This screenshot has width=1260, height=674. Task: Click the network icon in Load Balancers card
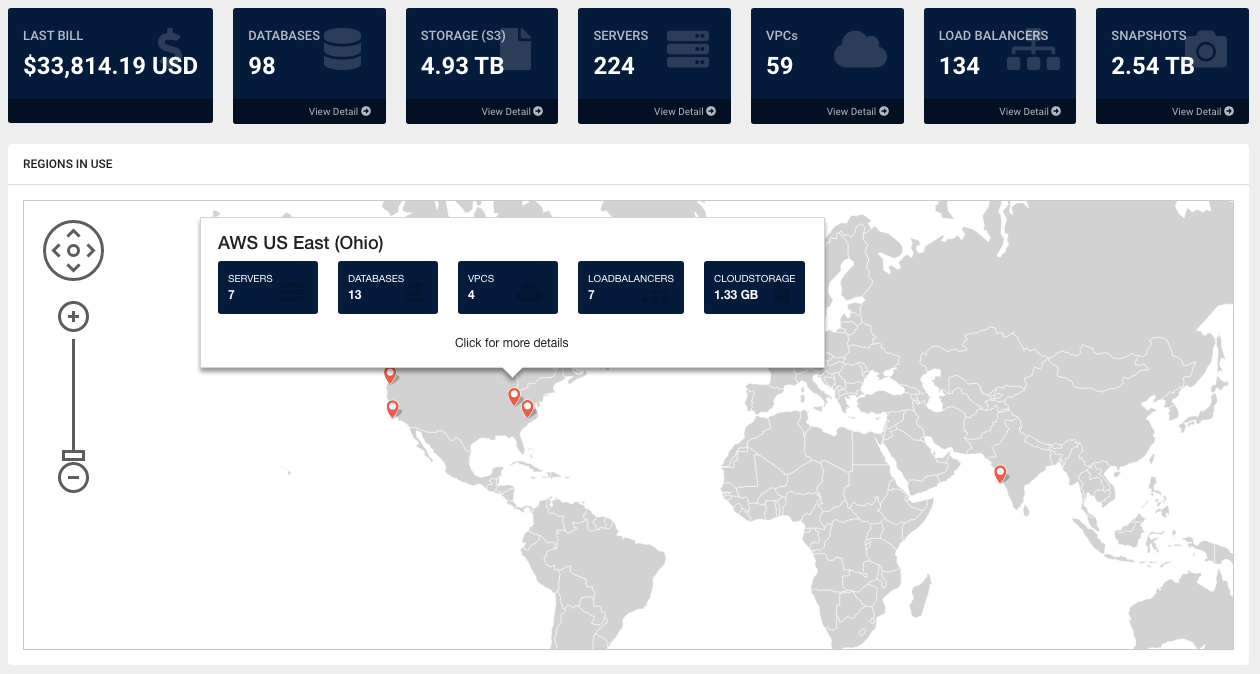pos(1033,48)
